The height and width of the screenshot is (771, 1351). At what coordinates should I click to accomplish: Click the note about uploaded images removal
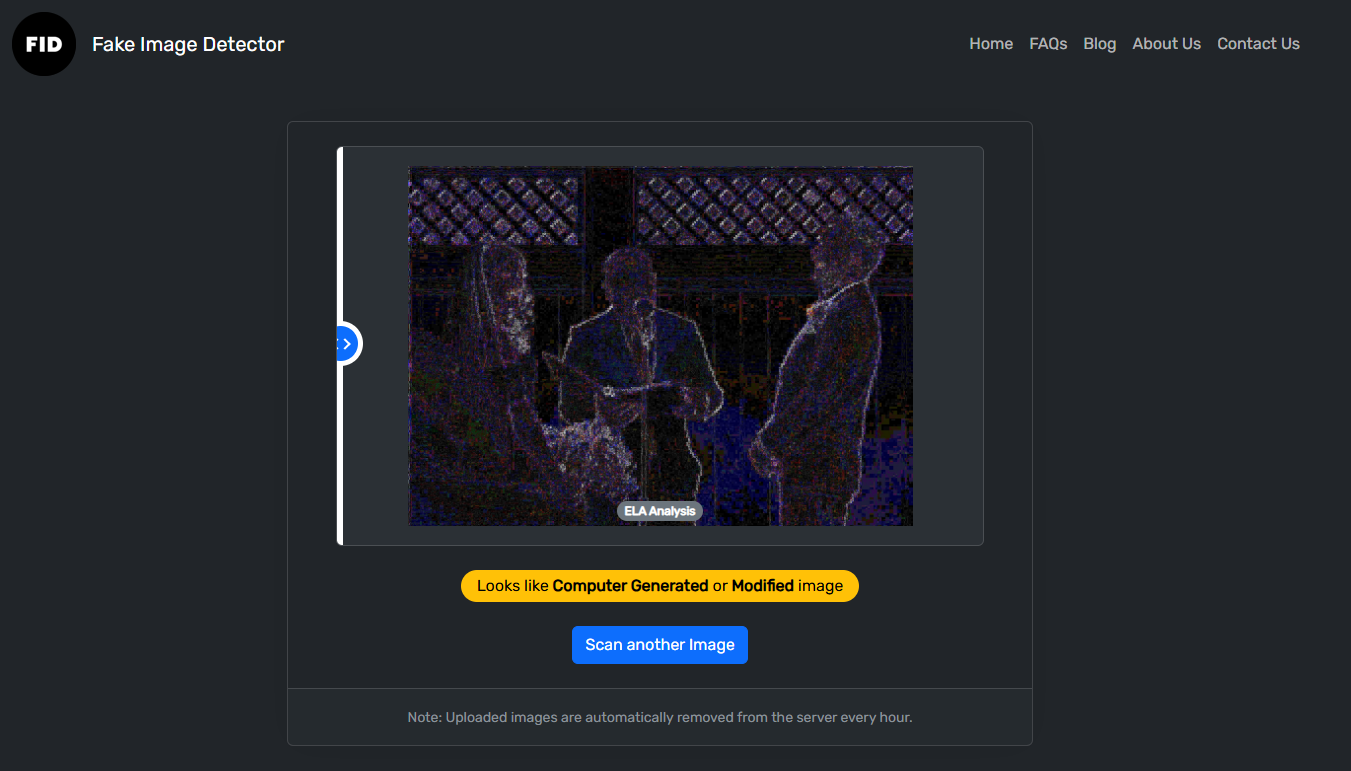coord(660,717)
